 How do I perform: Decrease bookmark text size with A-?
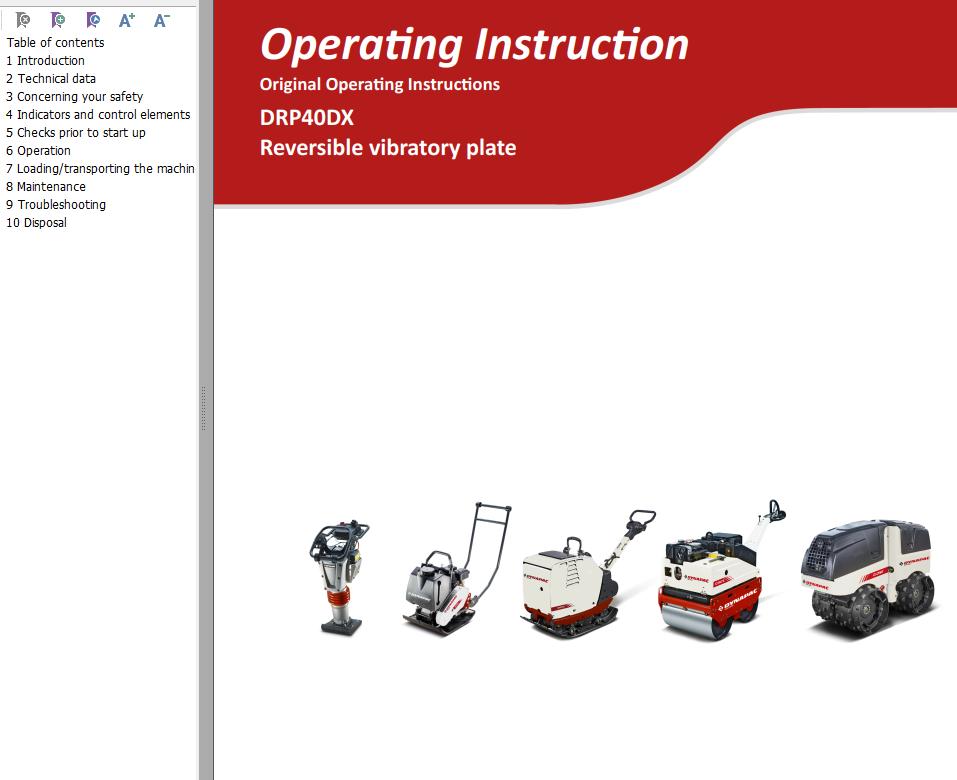162,20
